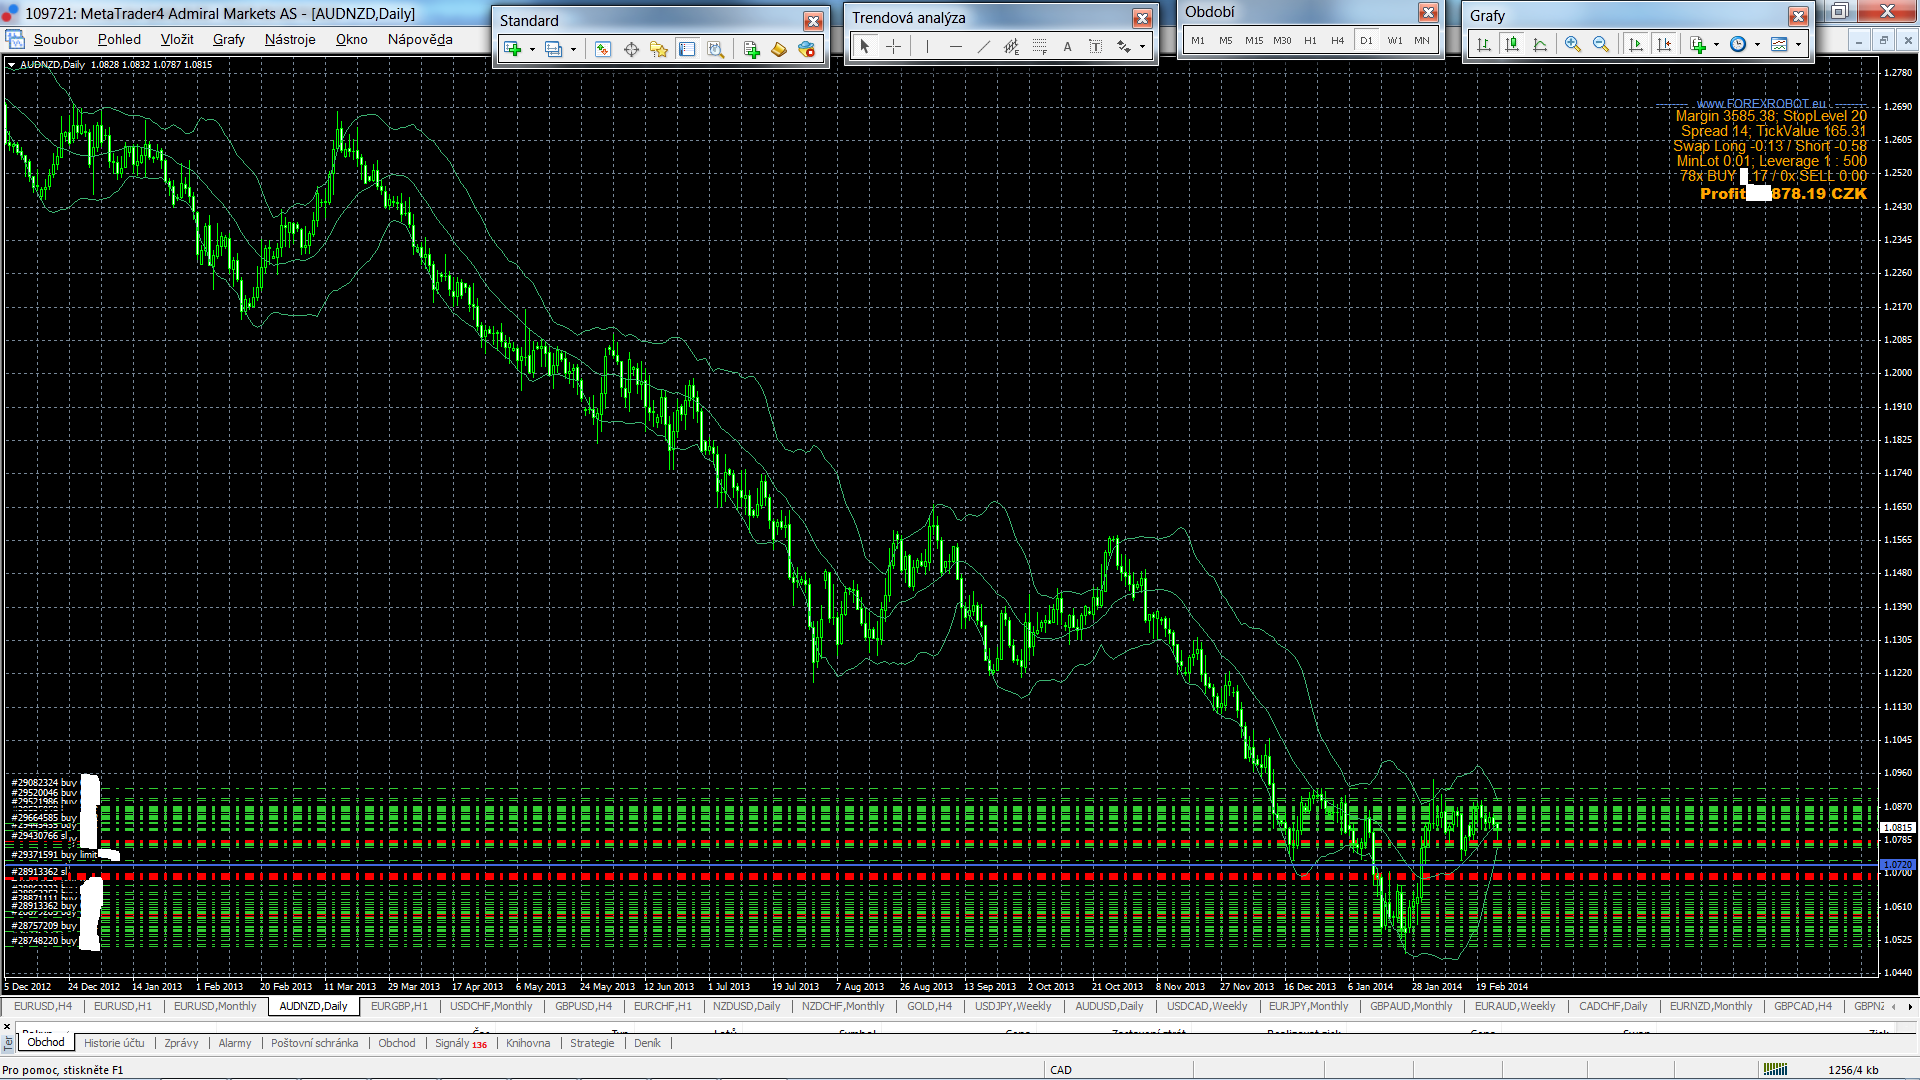1920x1080 pixels.
Task: Open the Nástroje menu
Action: pos(289,39)
